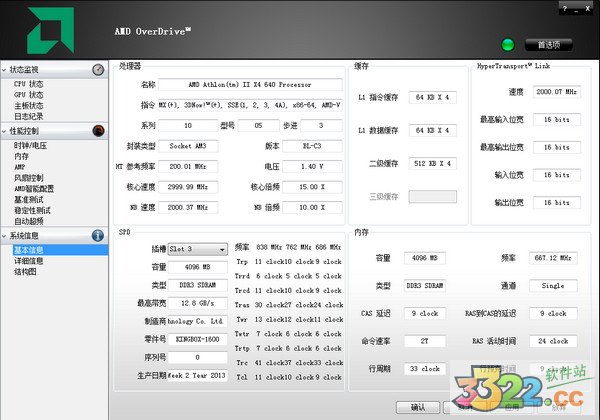The height and width of the screenshot is (420, 600).
Task: Click the 核心速度 2999.99 MHz field
Action: (188, 187)
